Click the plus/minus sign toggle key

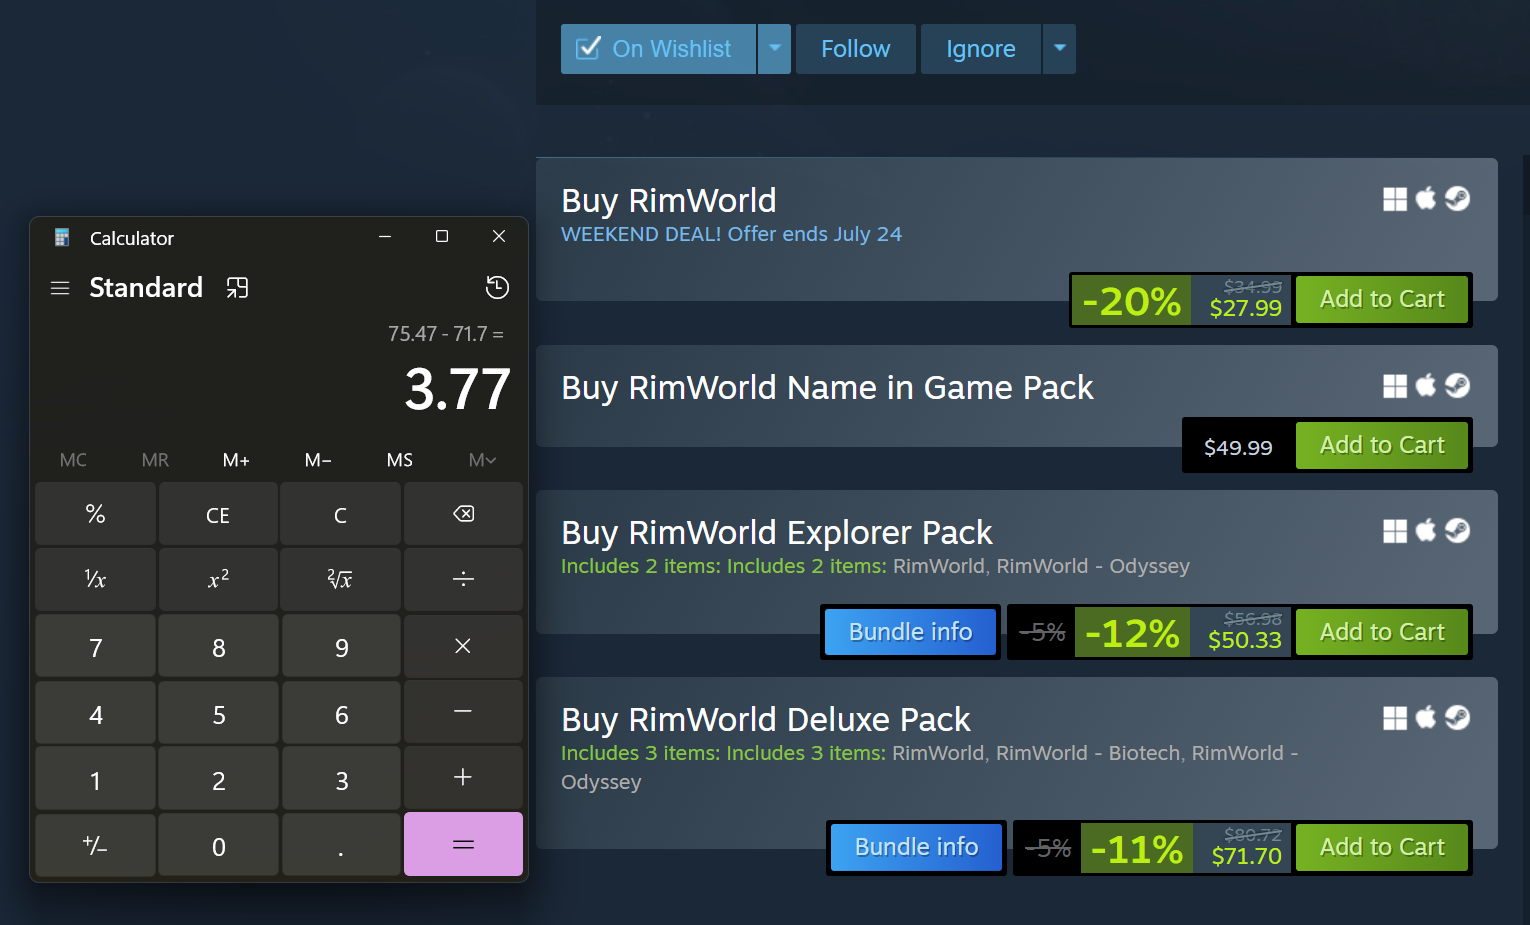(x=95, y=845)
